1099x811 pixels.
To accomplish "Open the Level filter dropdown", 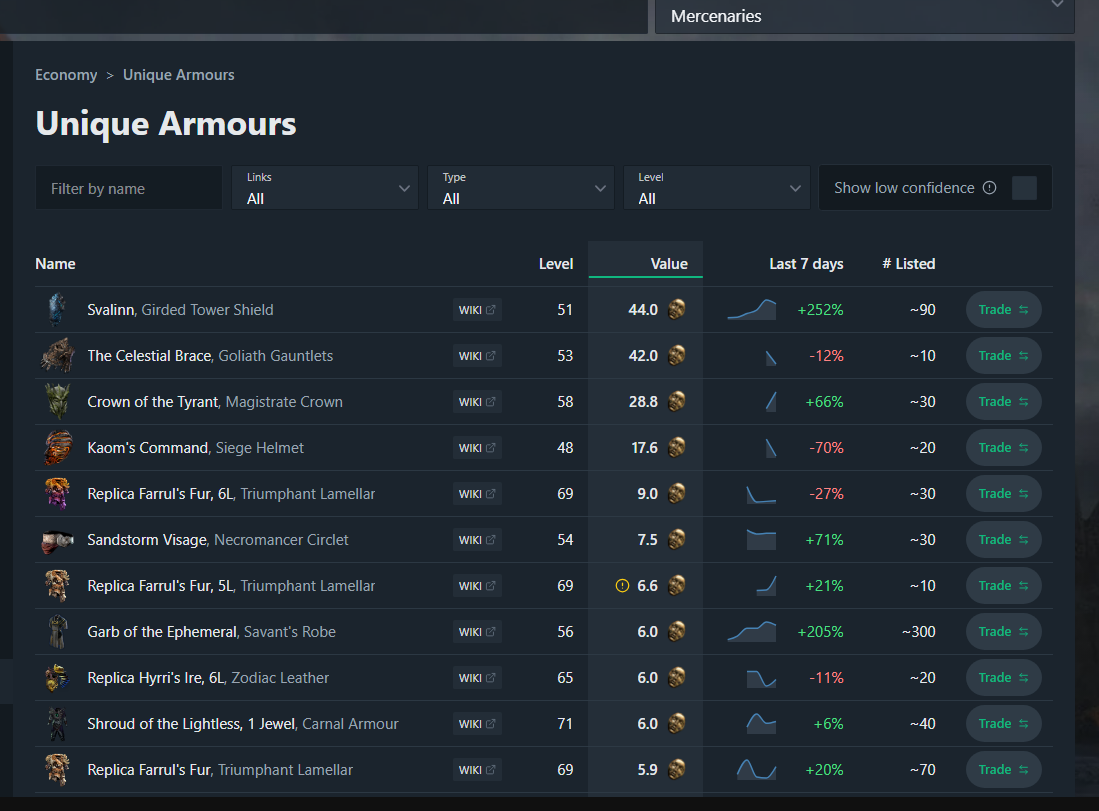I will click(717, 188).
